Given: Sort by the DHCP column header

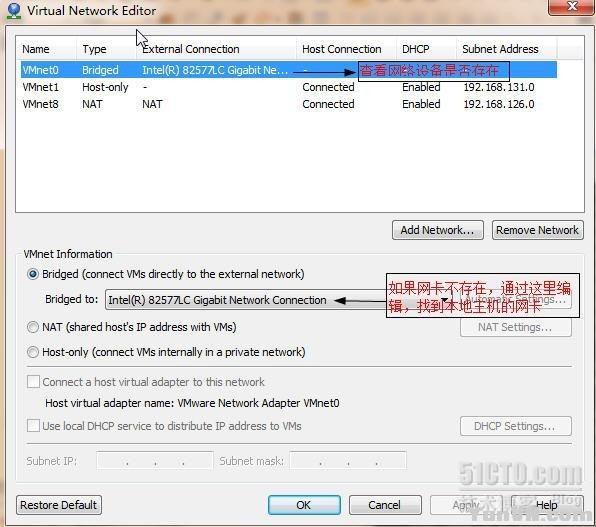Looking at the screenshot, I should click(426, 49).
